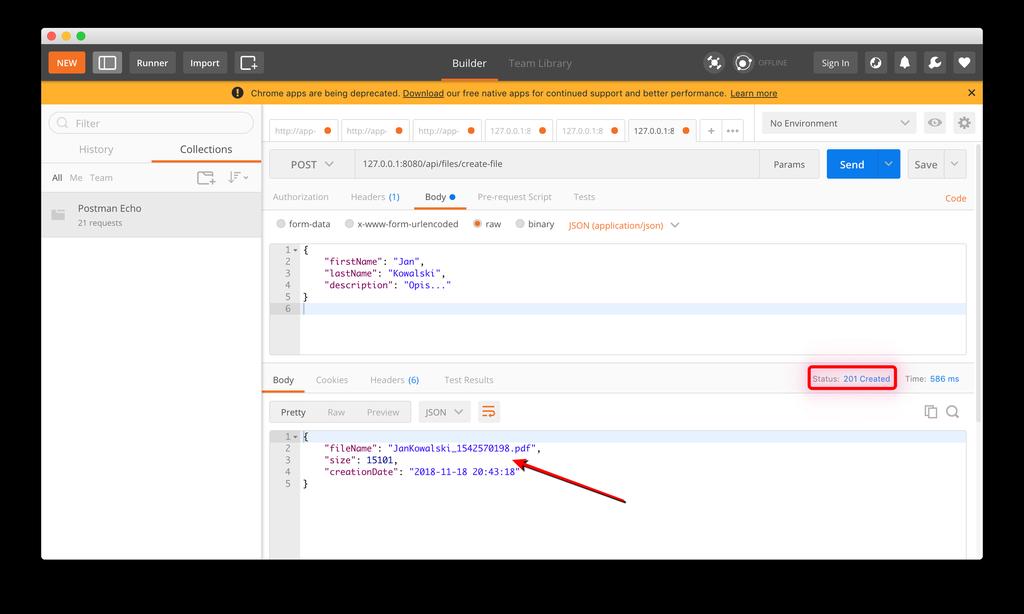
Task: Open notifications bell icon
Action: 904,63
